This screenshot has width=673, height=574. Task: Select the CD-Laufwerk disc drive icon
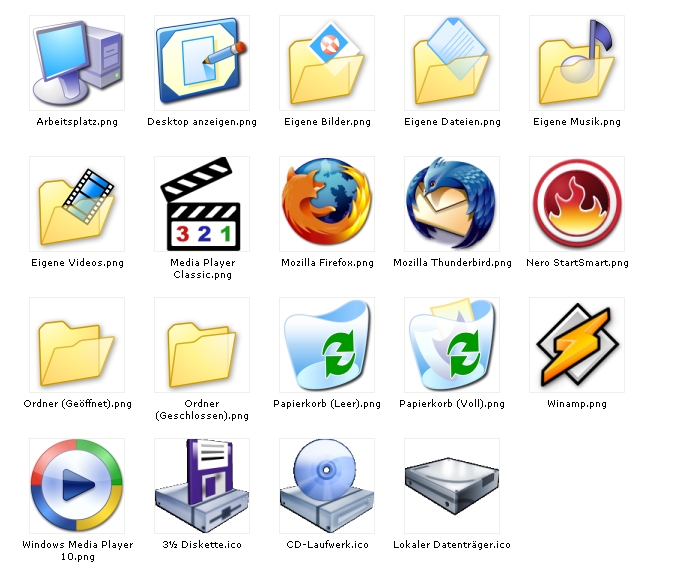click(x=327, y=486)
